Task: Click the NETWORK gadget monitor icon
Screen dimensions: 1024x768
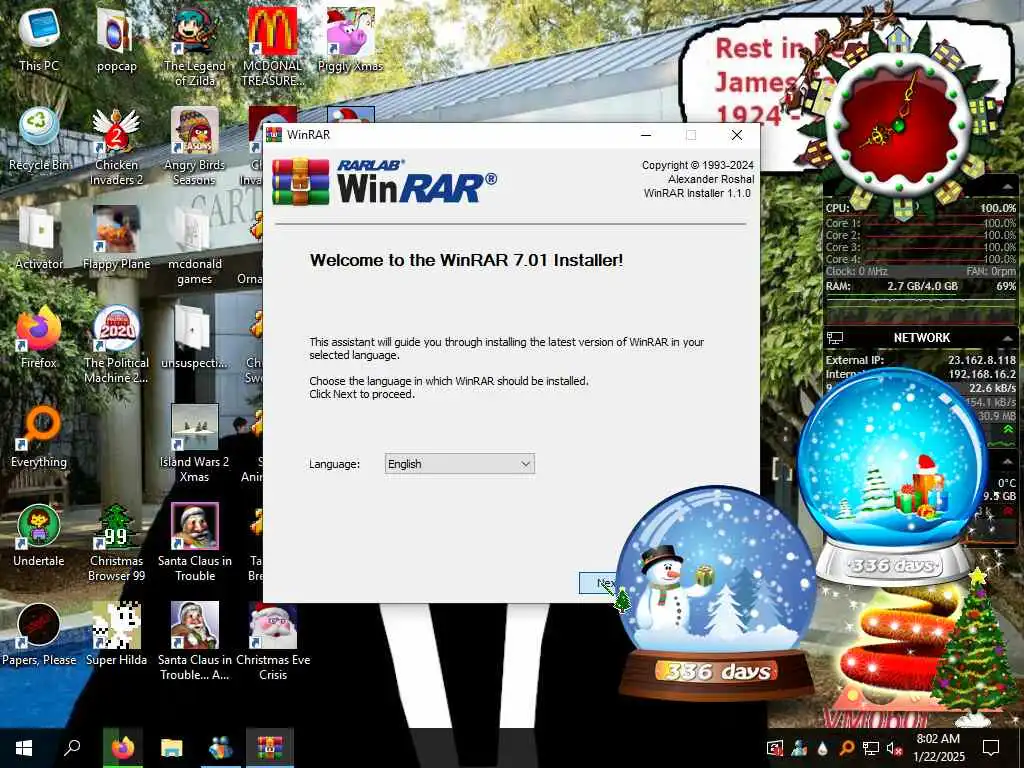Action: [x=835, y=338]
